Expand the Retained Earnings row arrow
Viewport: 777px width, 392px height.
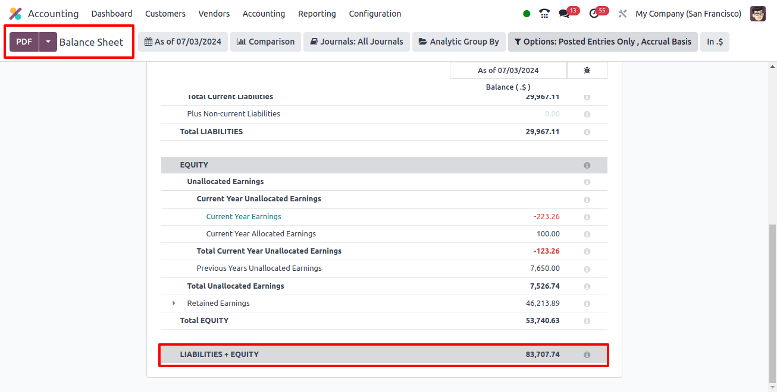point(173,303)
